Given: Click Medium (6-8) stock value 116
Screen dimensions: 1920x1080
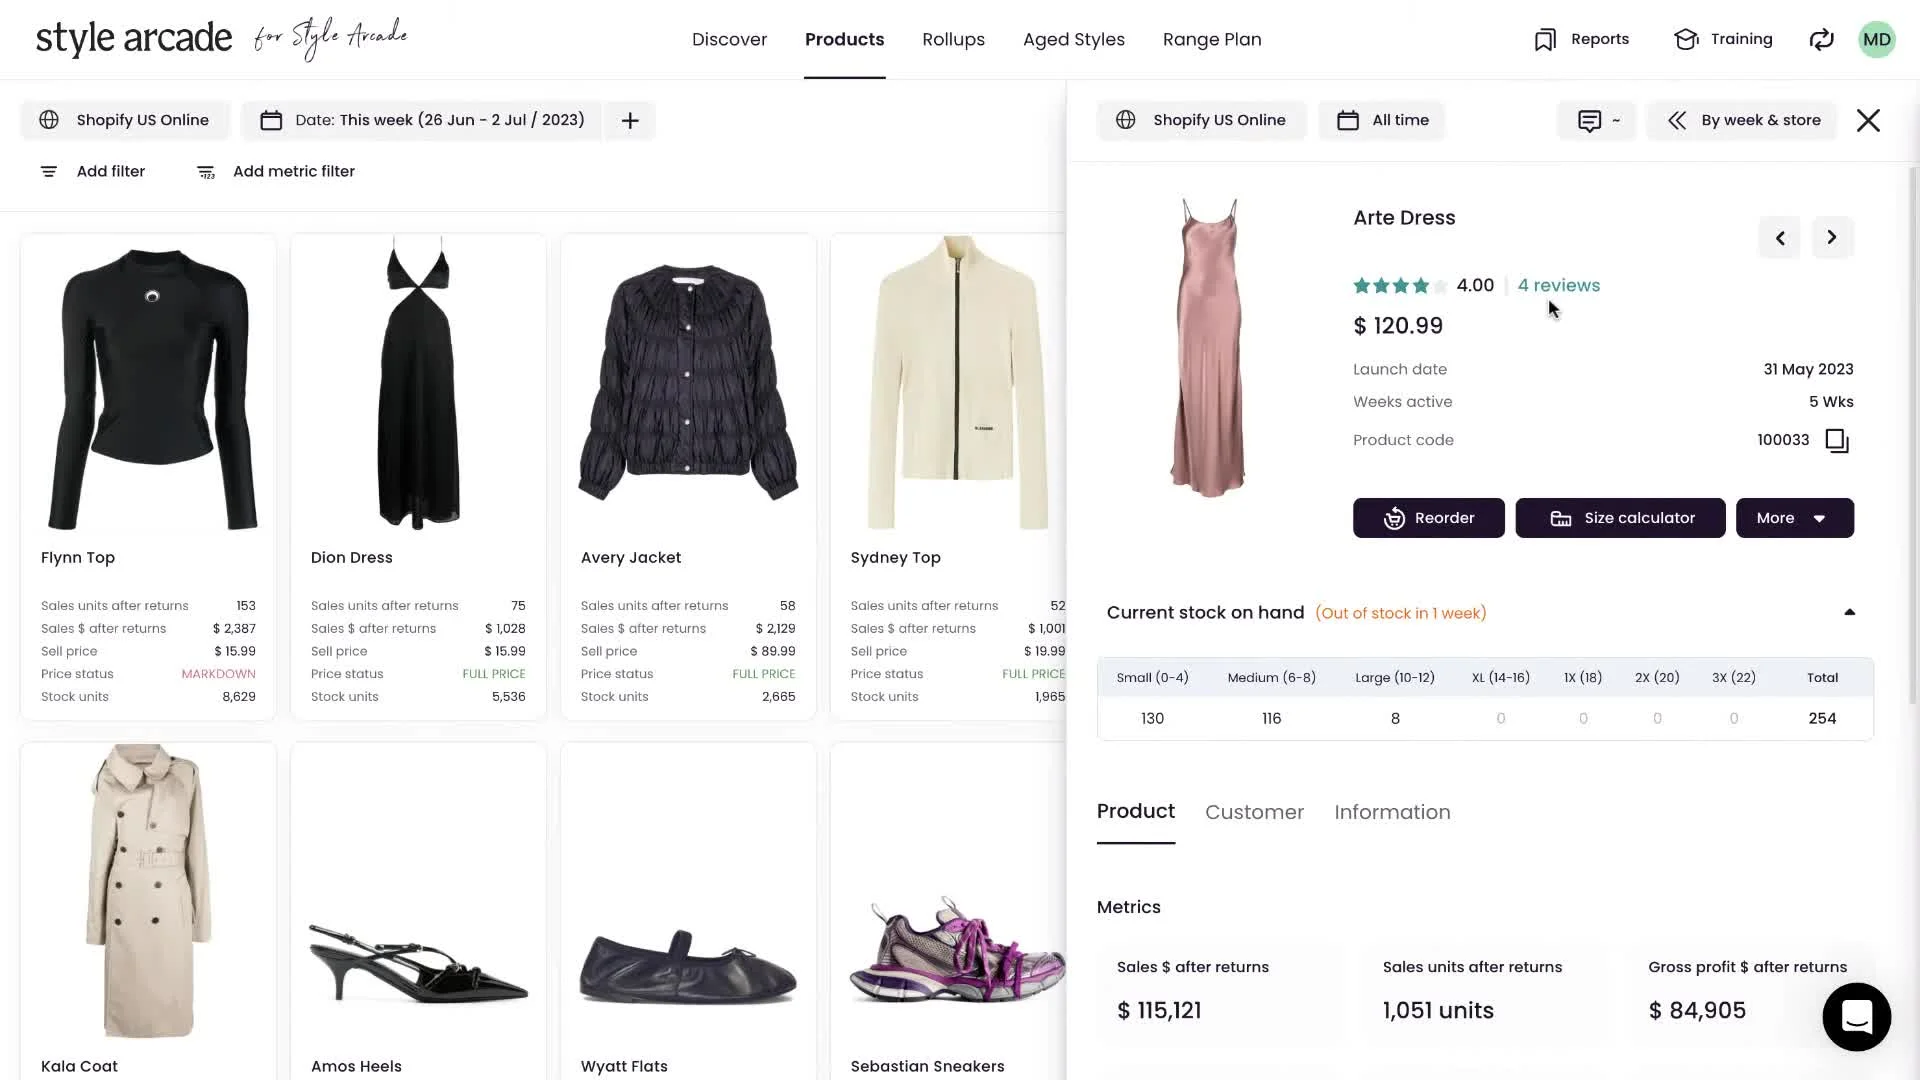Looking at the screenshot, I should tap(1271, 719).
